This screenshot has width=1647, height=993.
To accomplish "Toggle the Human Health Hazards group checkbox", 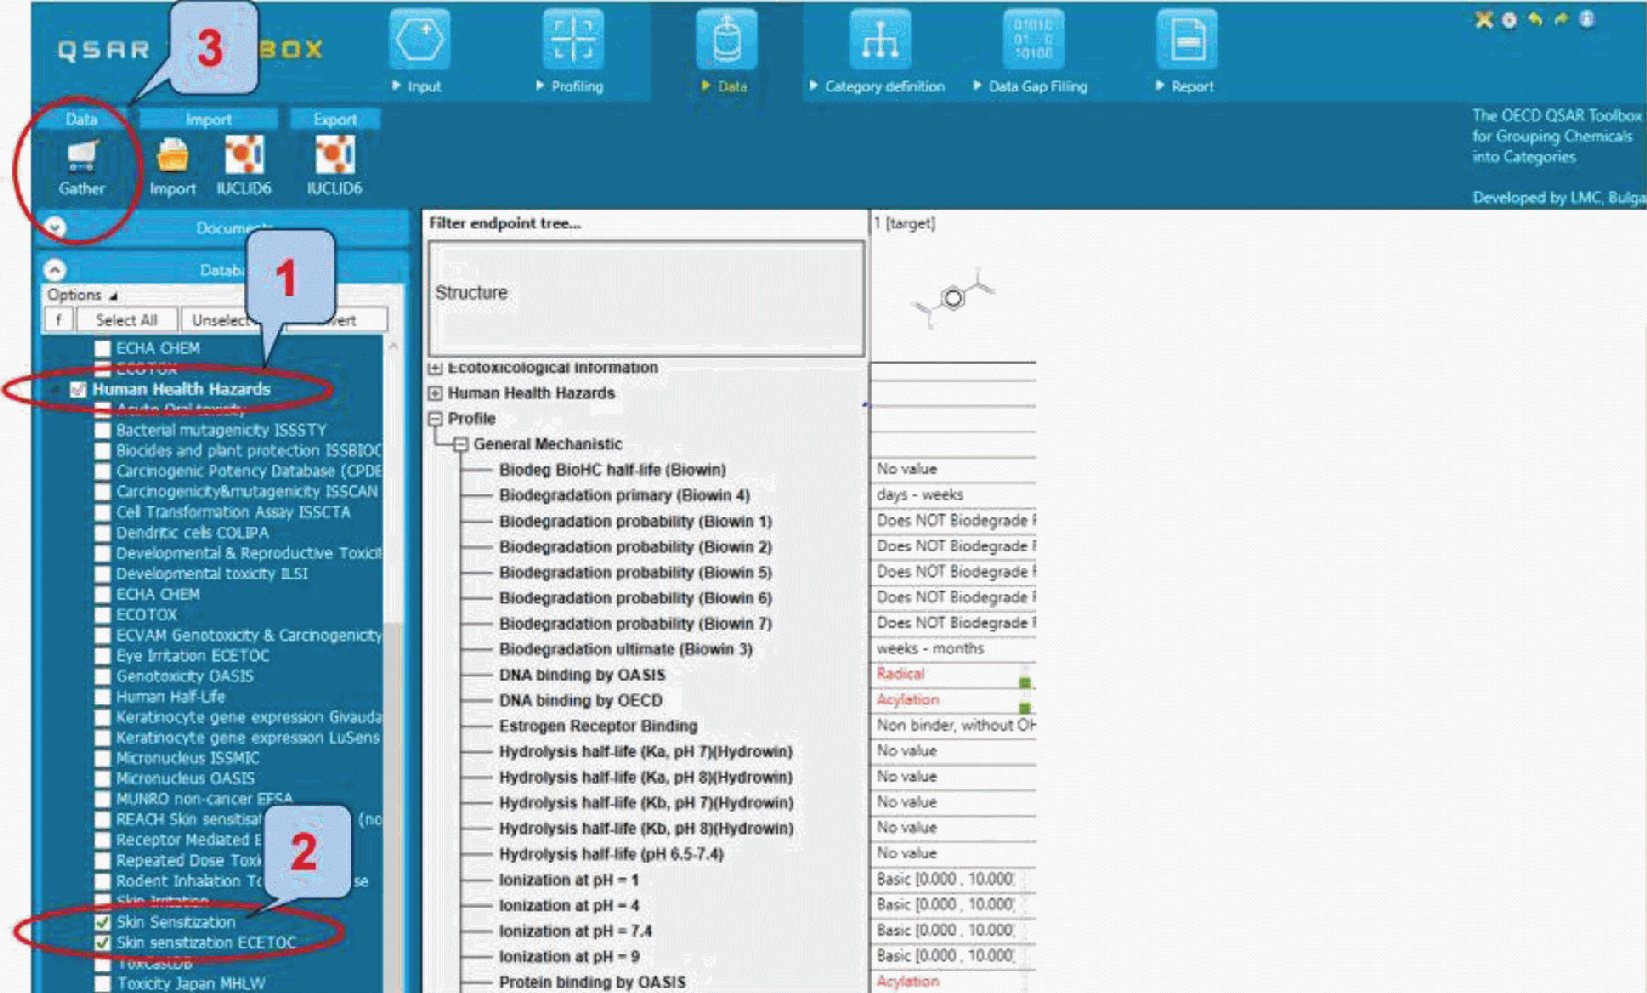I will 78,389.
